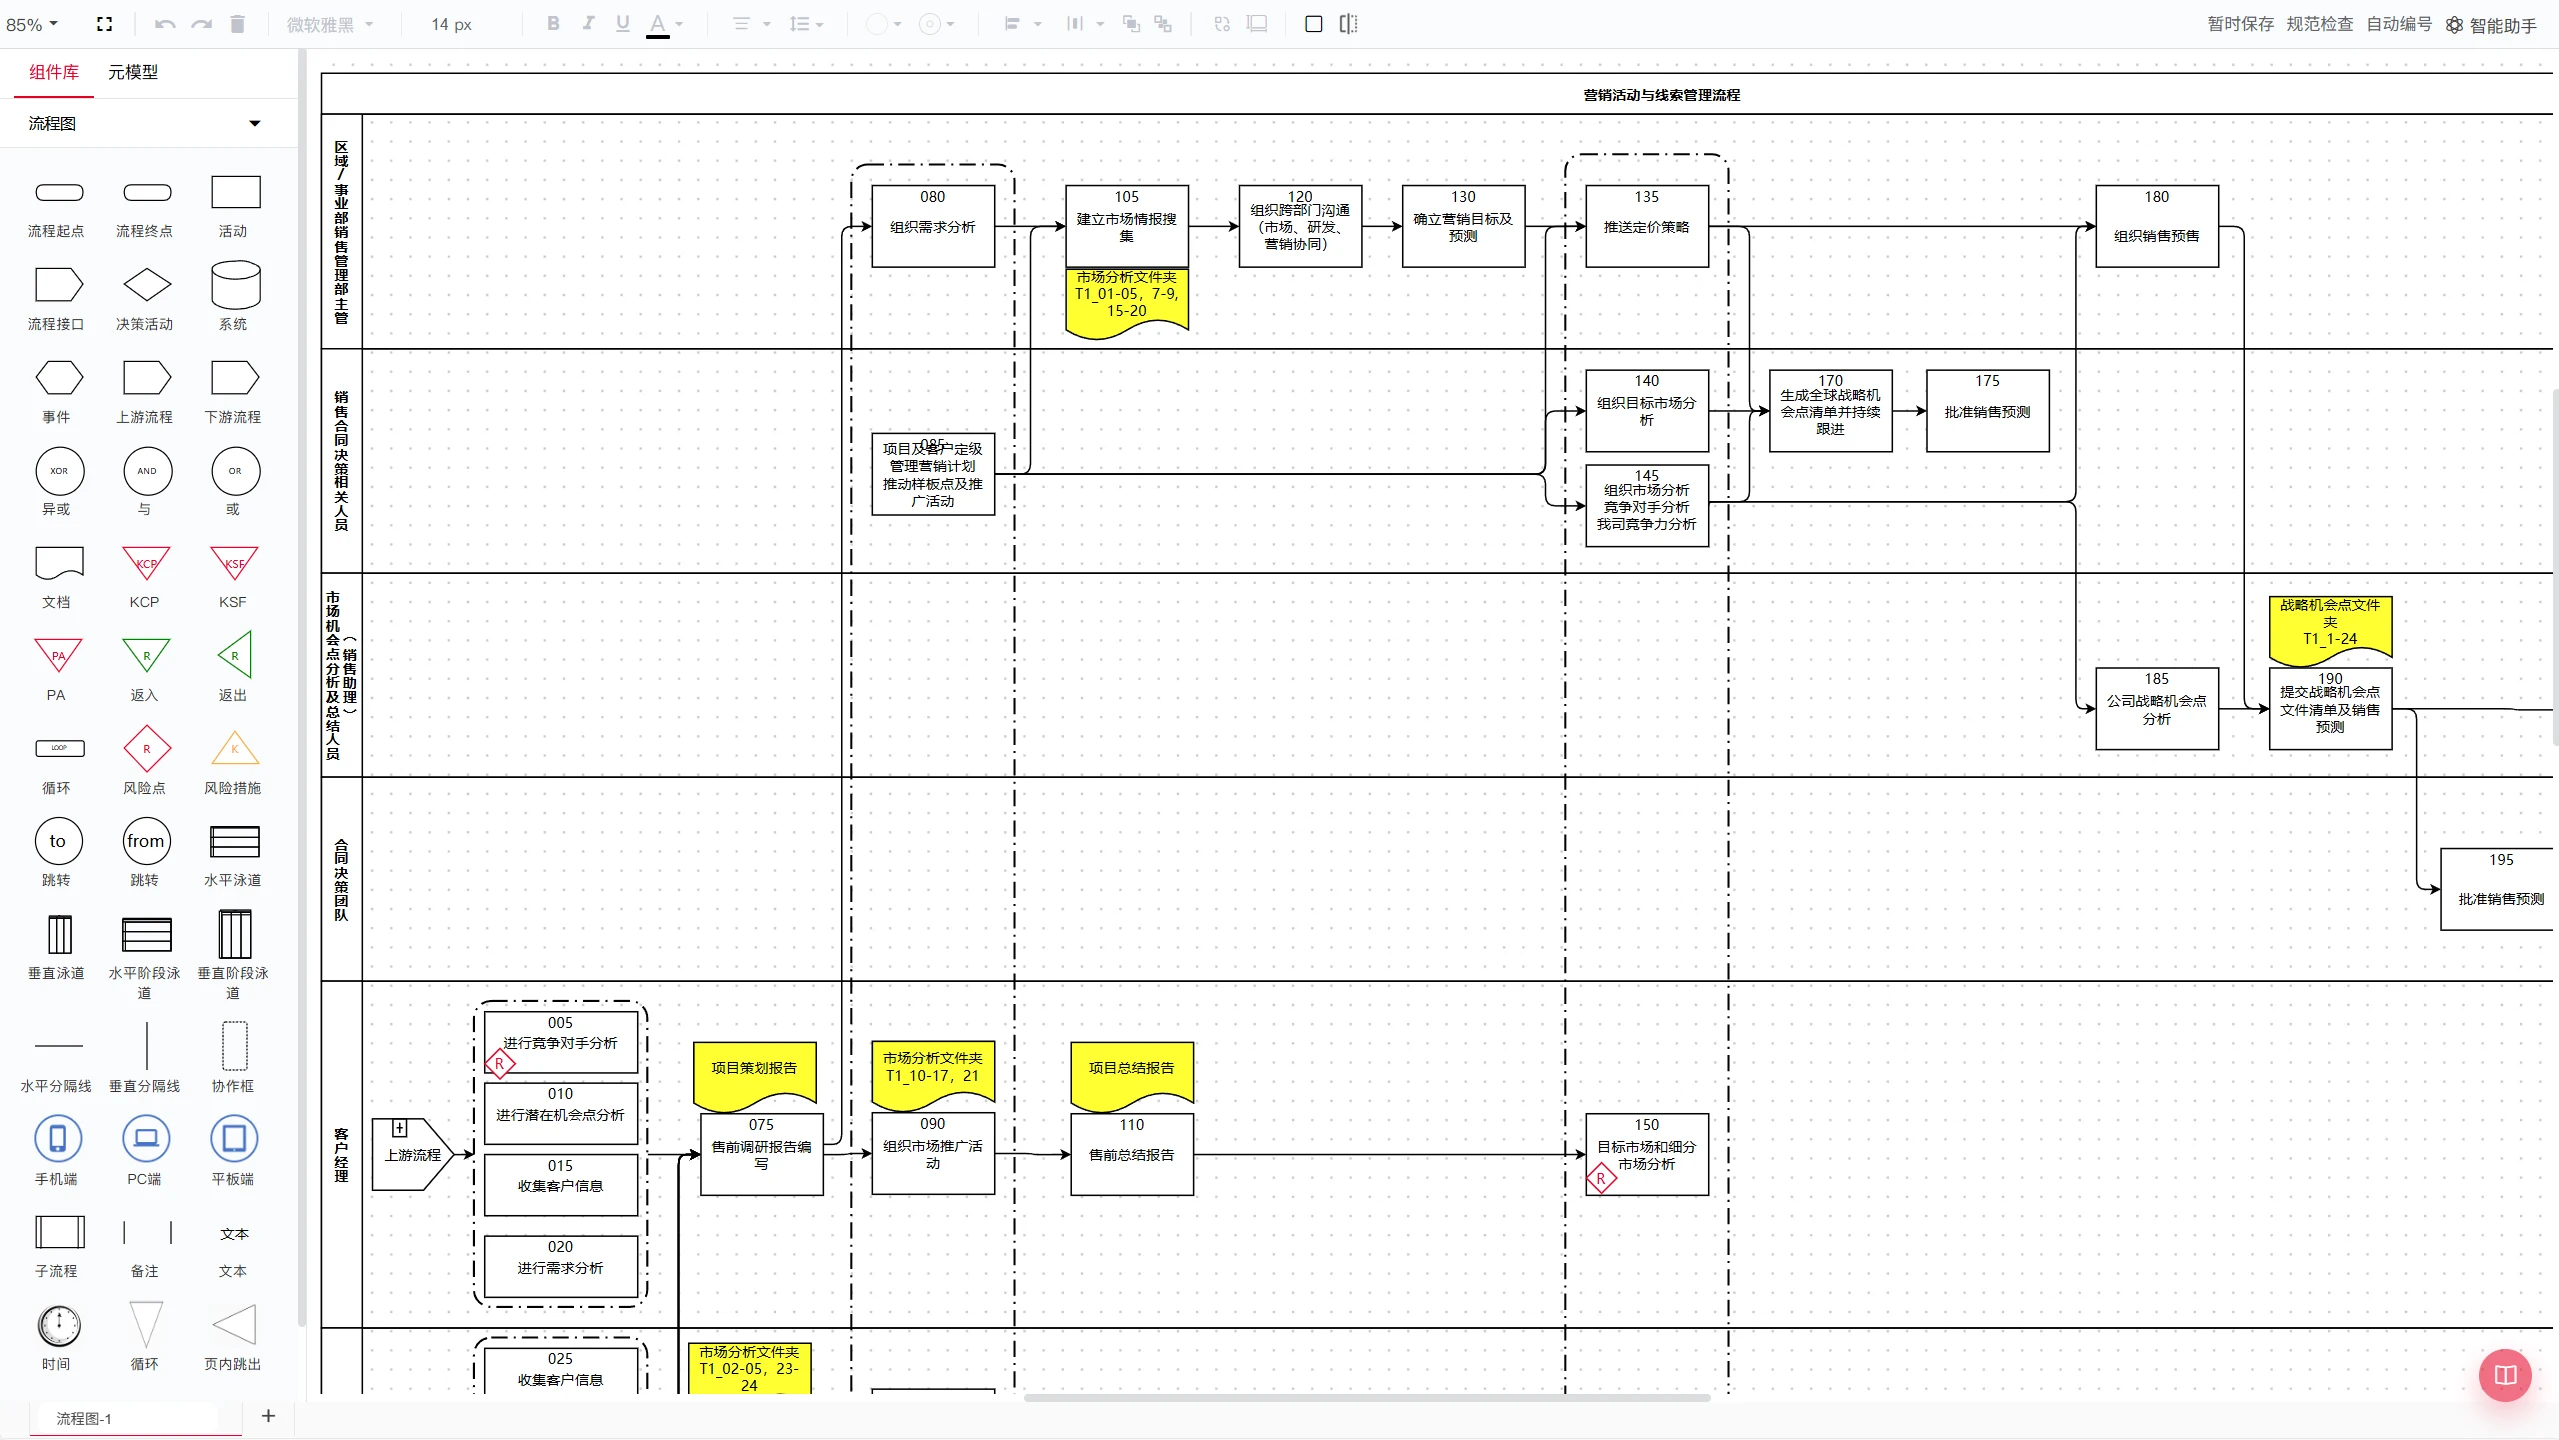The image size is (2559, 1440).
Task: Pick the PC端 computer icon
Action: 147,1138
